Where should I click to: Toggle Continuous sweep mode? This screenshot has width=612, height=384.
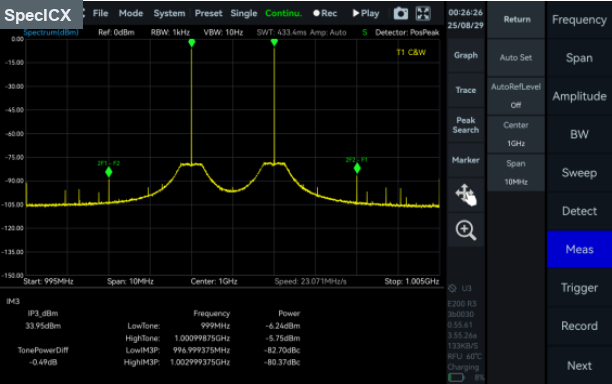pos(283,13)
